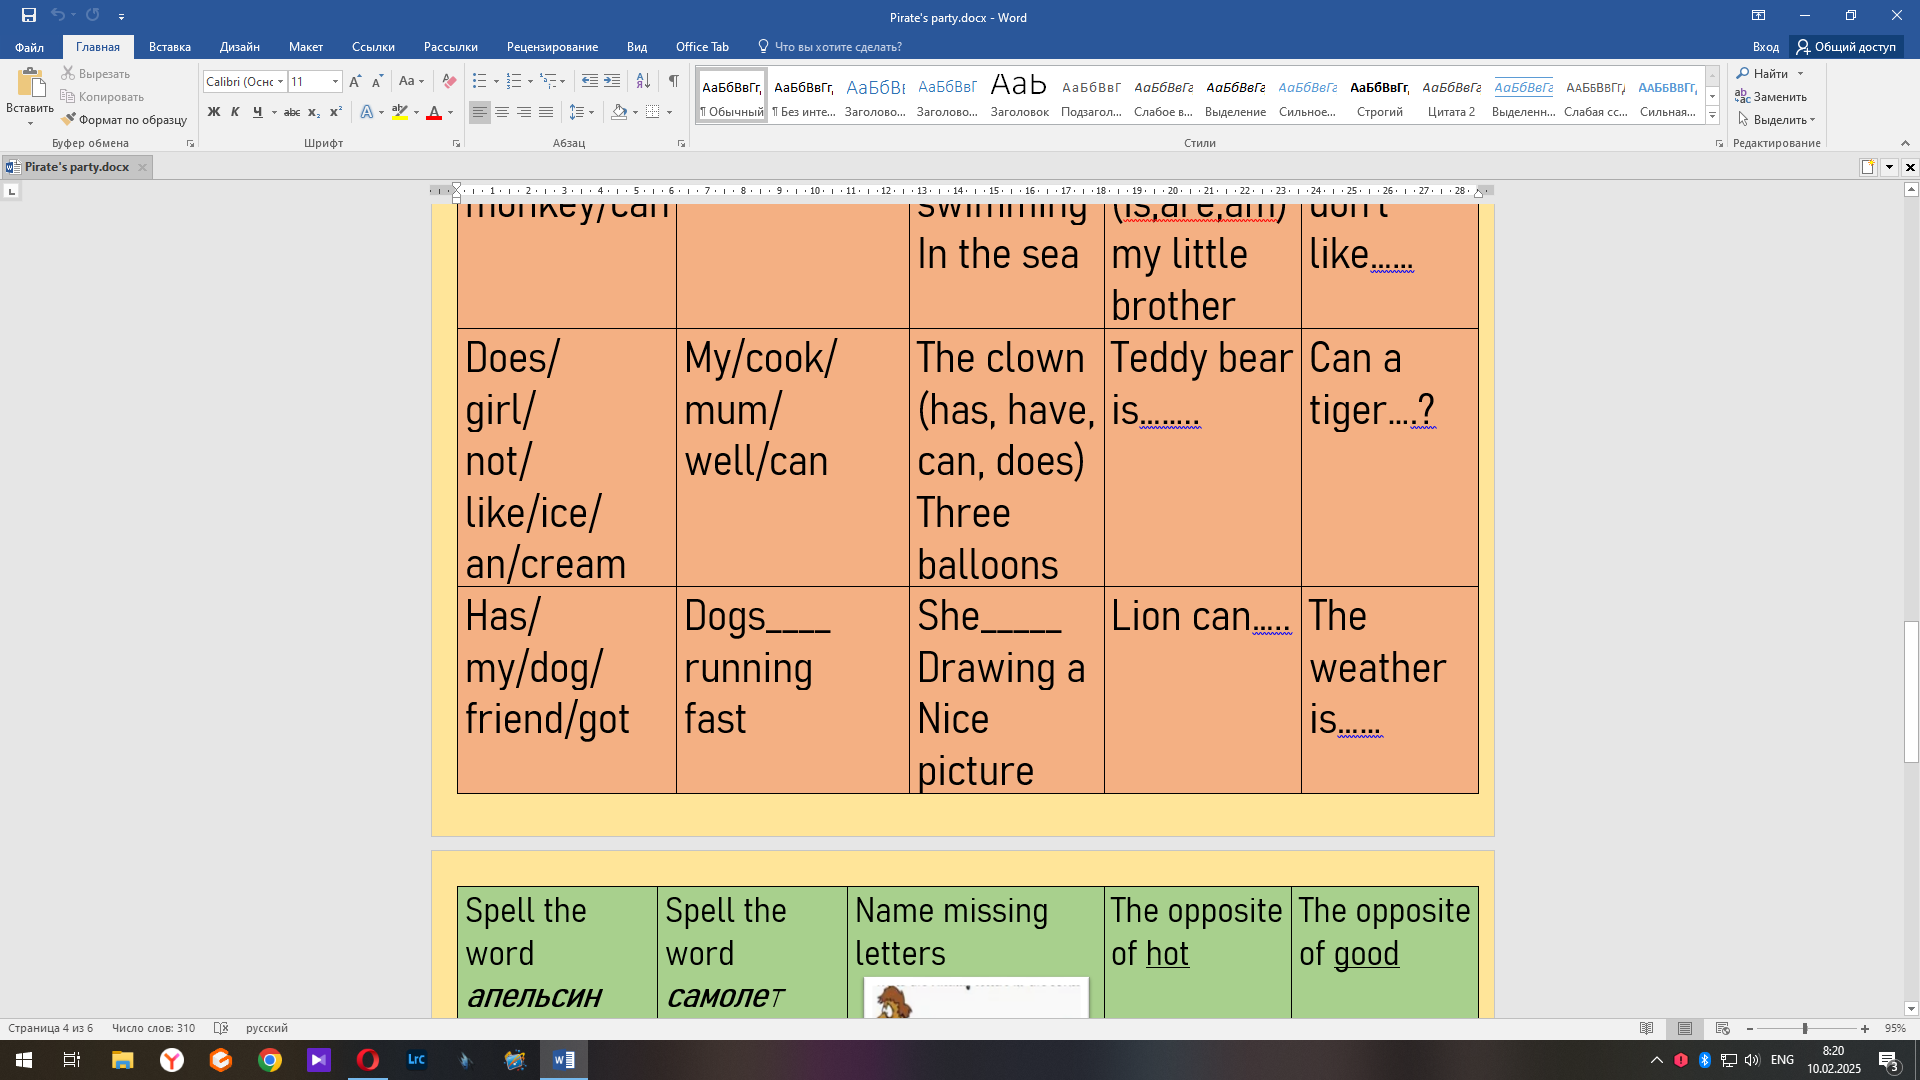1920x1080 pixels.
Task: Click the Format Painter brush icon
Action: 68,119
